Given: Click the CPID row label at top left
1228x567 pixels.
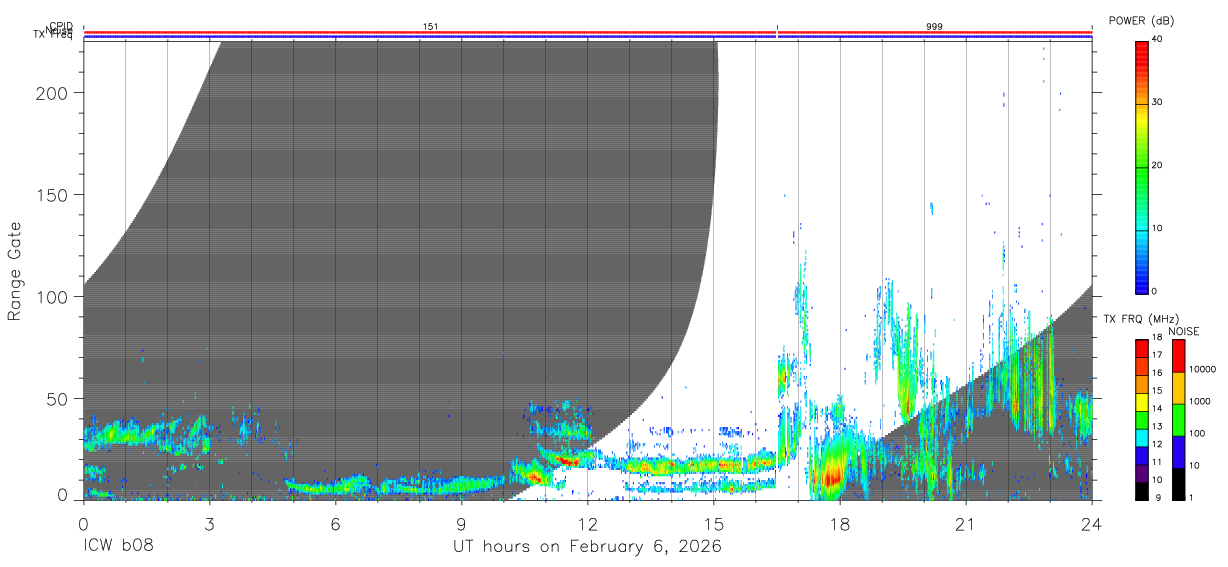Looking at the screenshot, I should point(61,27).
